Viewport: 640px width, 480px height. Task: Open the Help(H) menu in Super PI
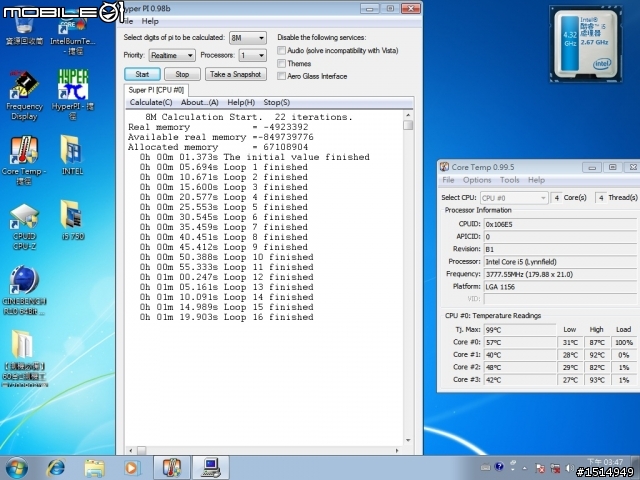pyautogui.click(x=241, y=102)
